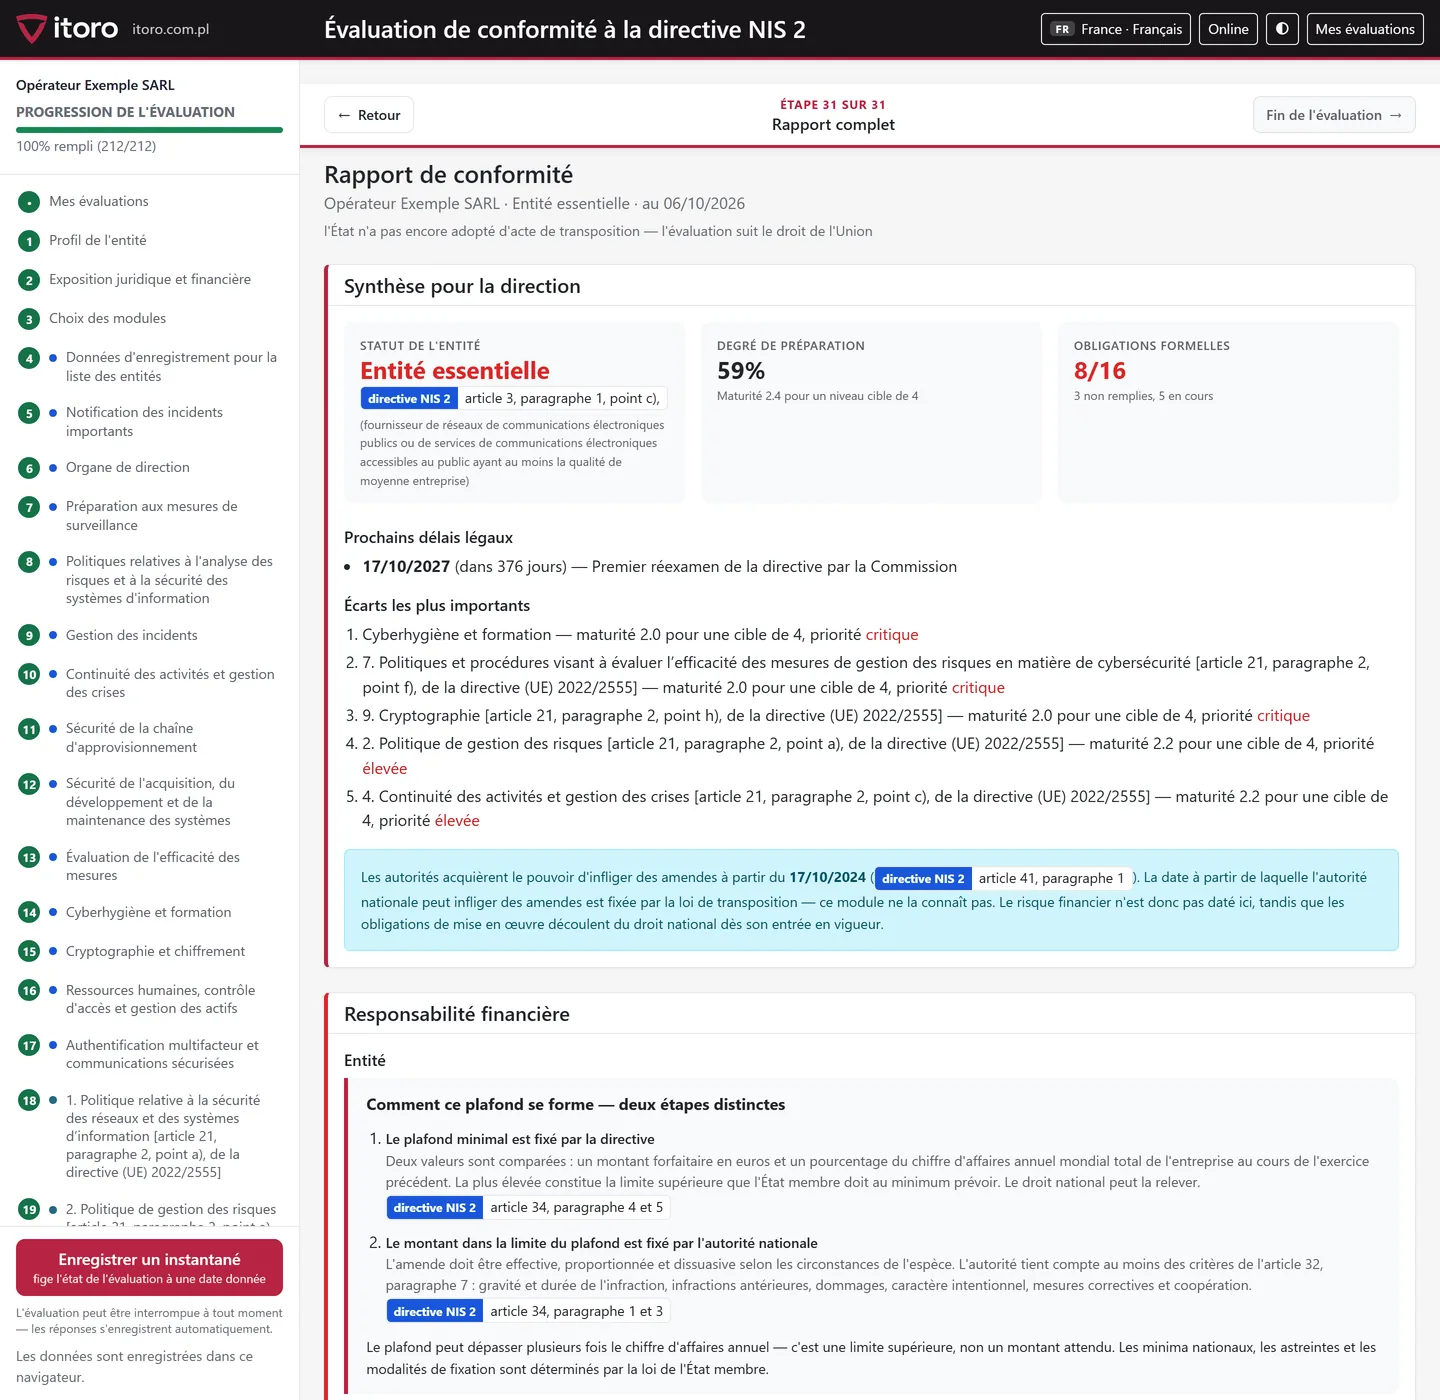The image size is (1440, 1400).
Task: Click the itoro shield logo
Action: (x=31, y=29)
